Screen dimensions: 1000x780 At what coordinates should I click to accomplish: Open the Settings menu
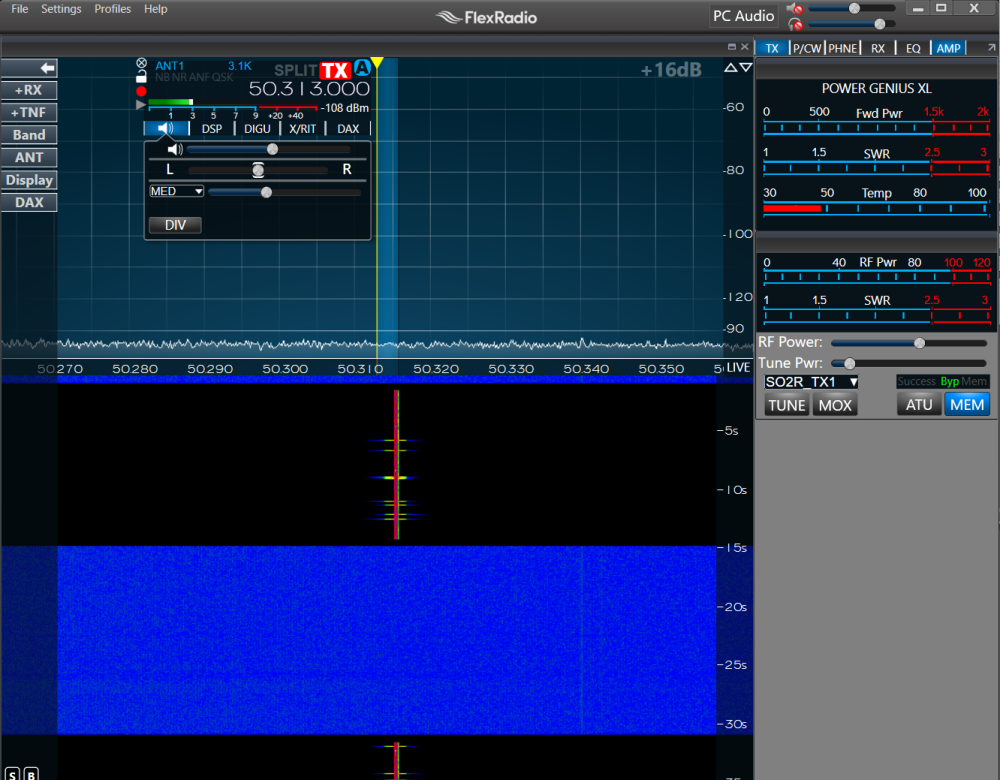coord(61,9)
